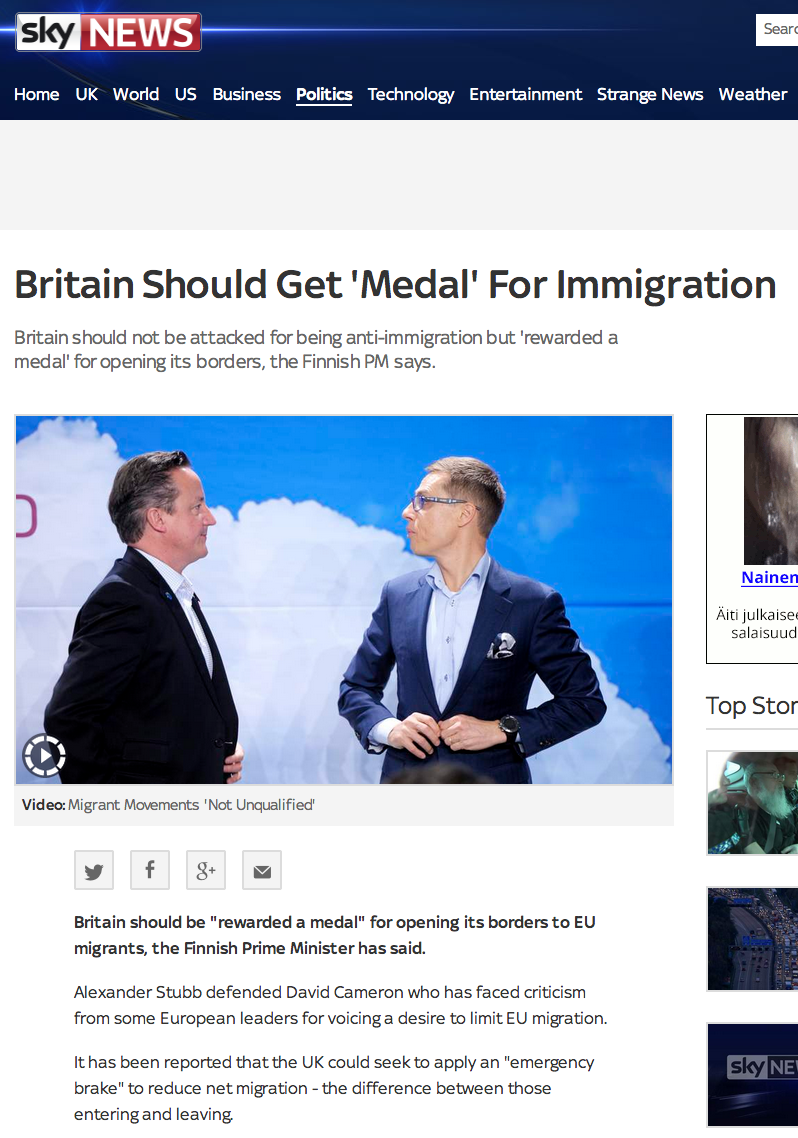Share article on Google Plus
Image resolution: width=798 pixels, height=1138 pixels.
point(206,870)
